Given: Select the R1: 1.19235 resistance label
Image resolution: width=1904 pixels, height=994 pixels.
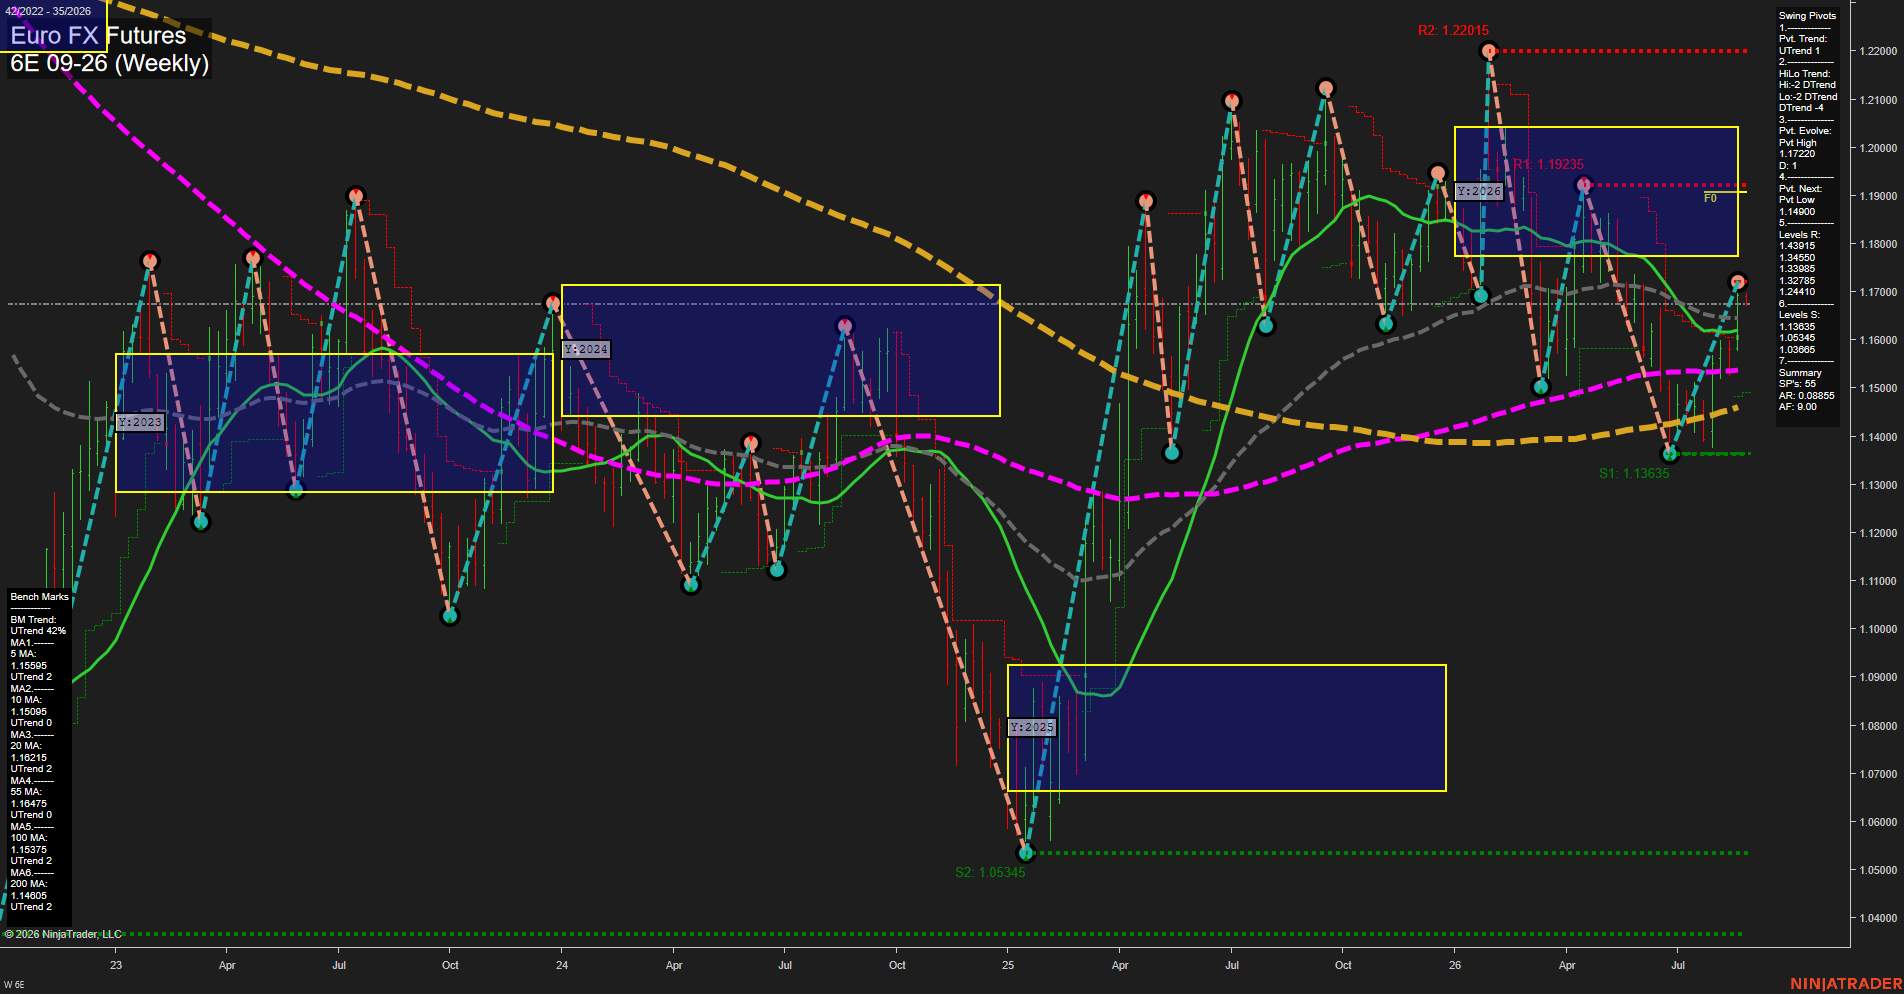Looking at the screenshot, I should click(1548, 165).
